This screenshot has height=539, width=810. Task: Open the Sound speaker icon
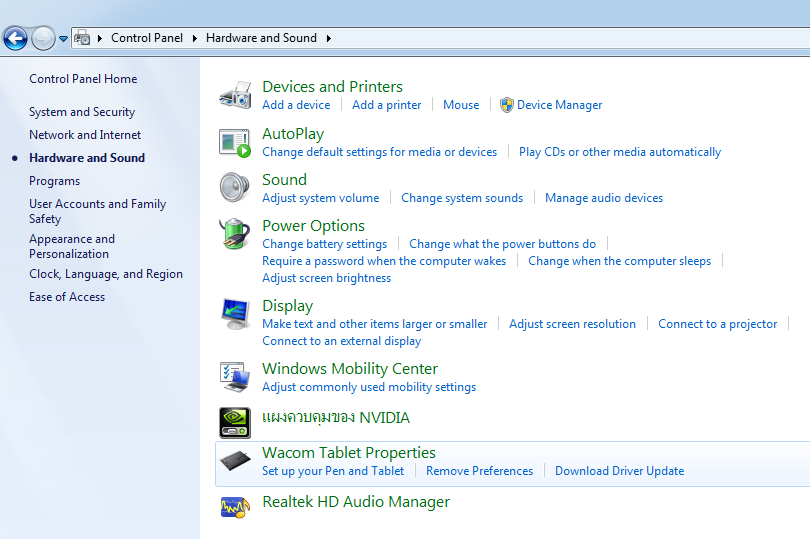pos(235,187)
